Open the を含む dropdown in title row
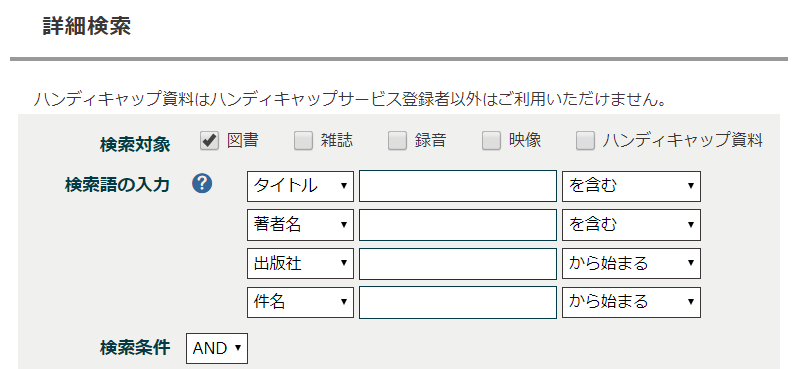796x369 pixels. (631, 186)
